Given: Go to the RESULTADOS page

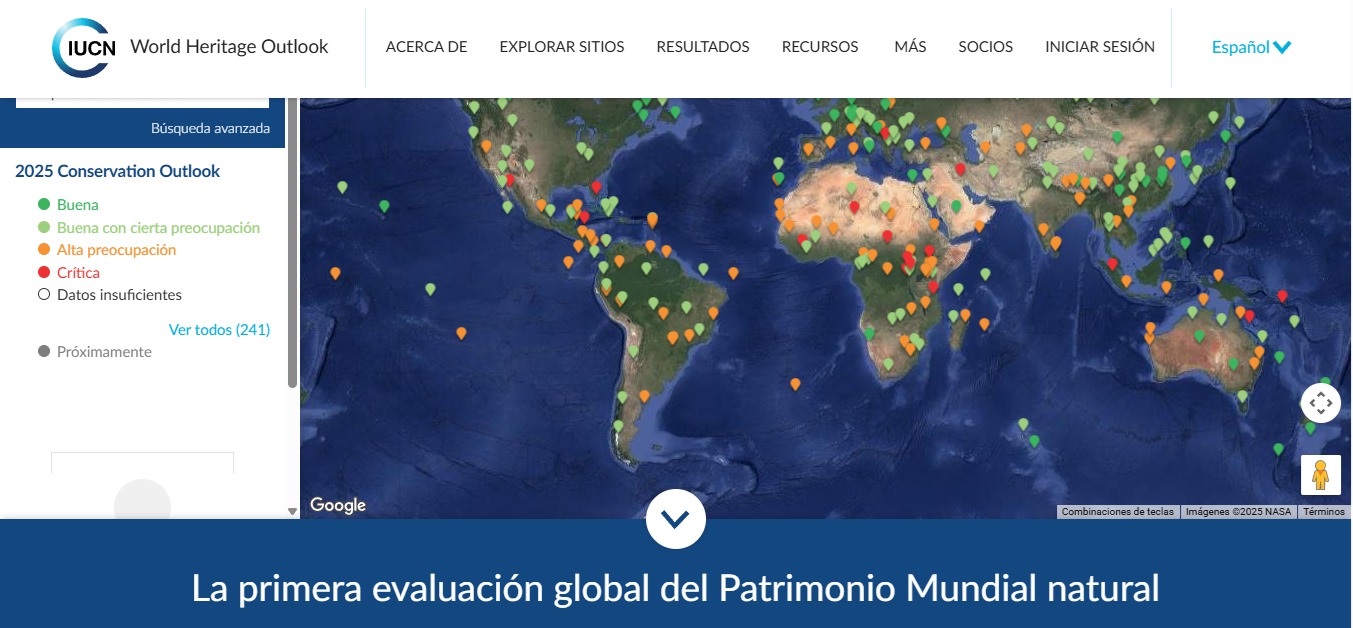Looking at the screenshot, I should click(x=702, y=47).
